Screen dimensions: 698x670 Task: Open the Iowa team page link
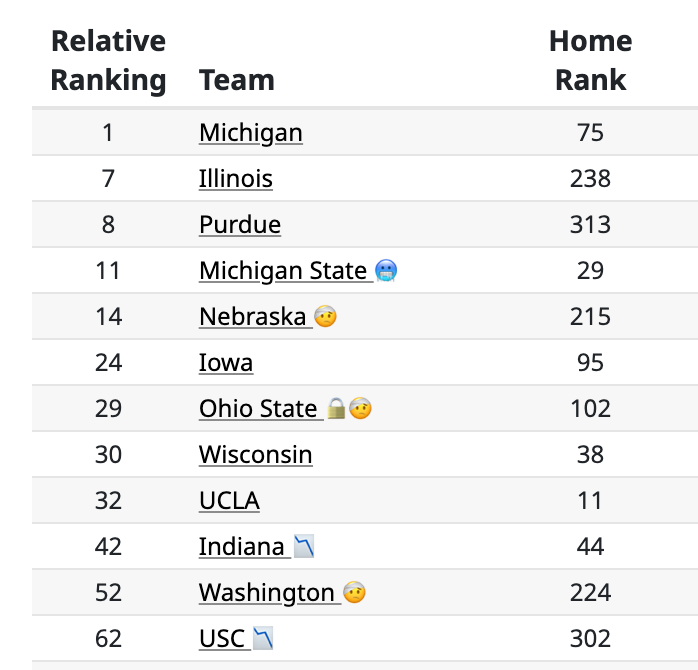pyautogui.click(x=226, y=362)
